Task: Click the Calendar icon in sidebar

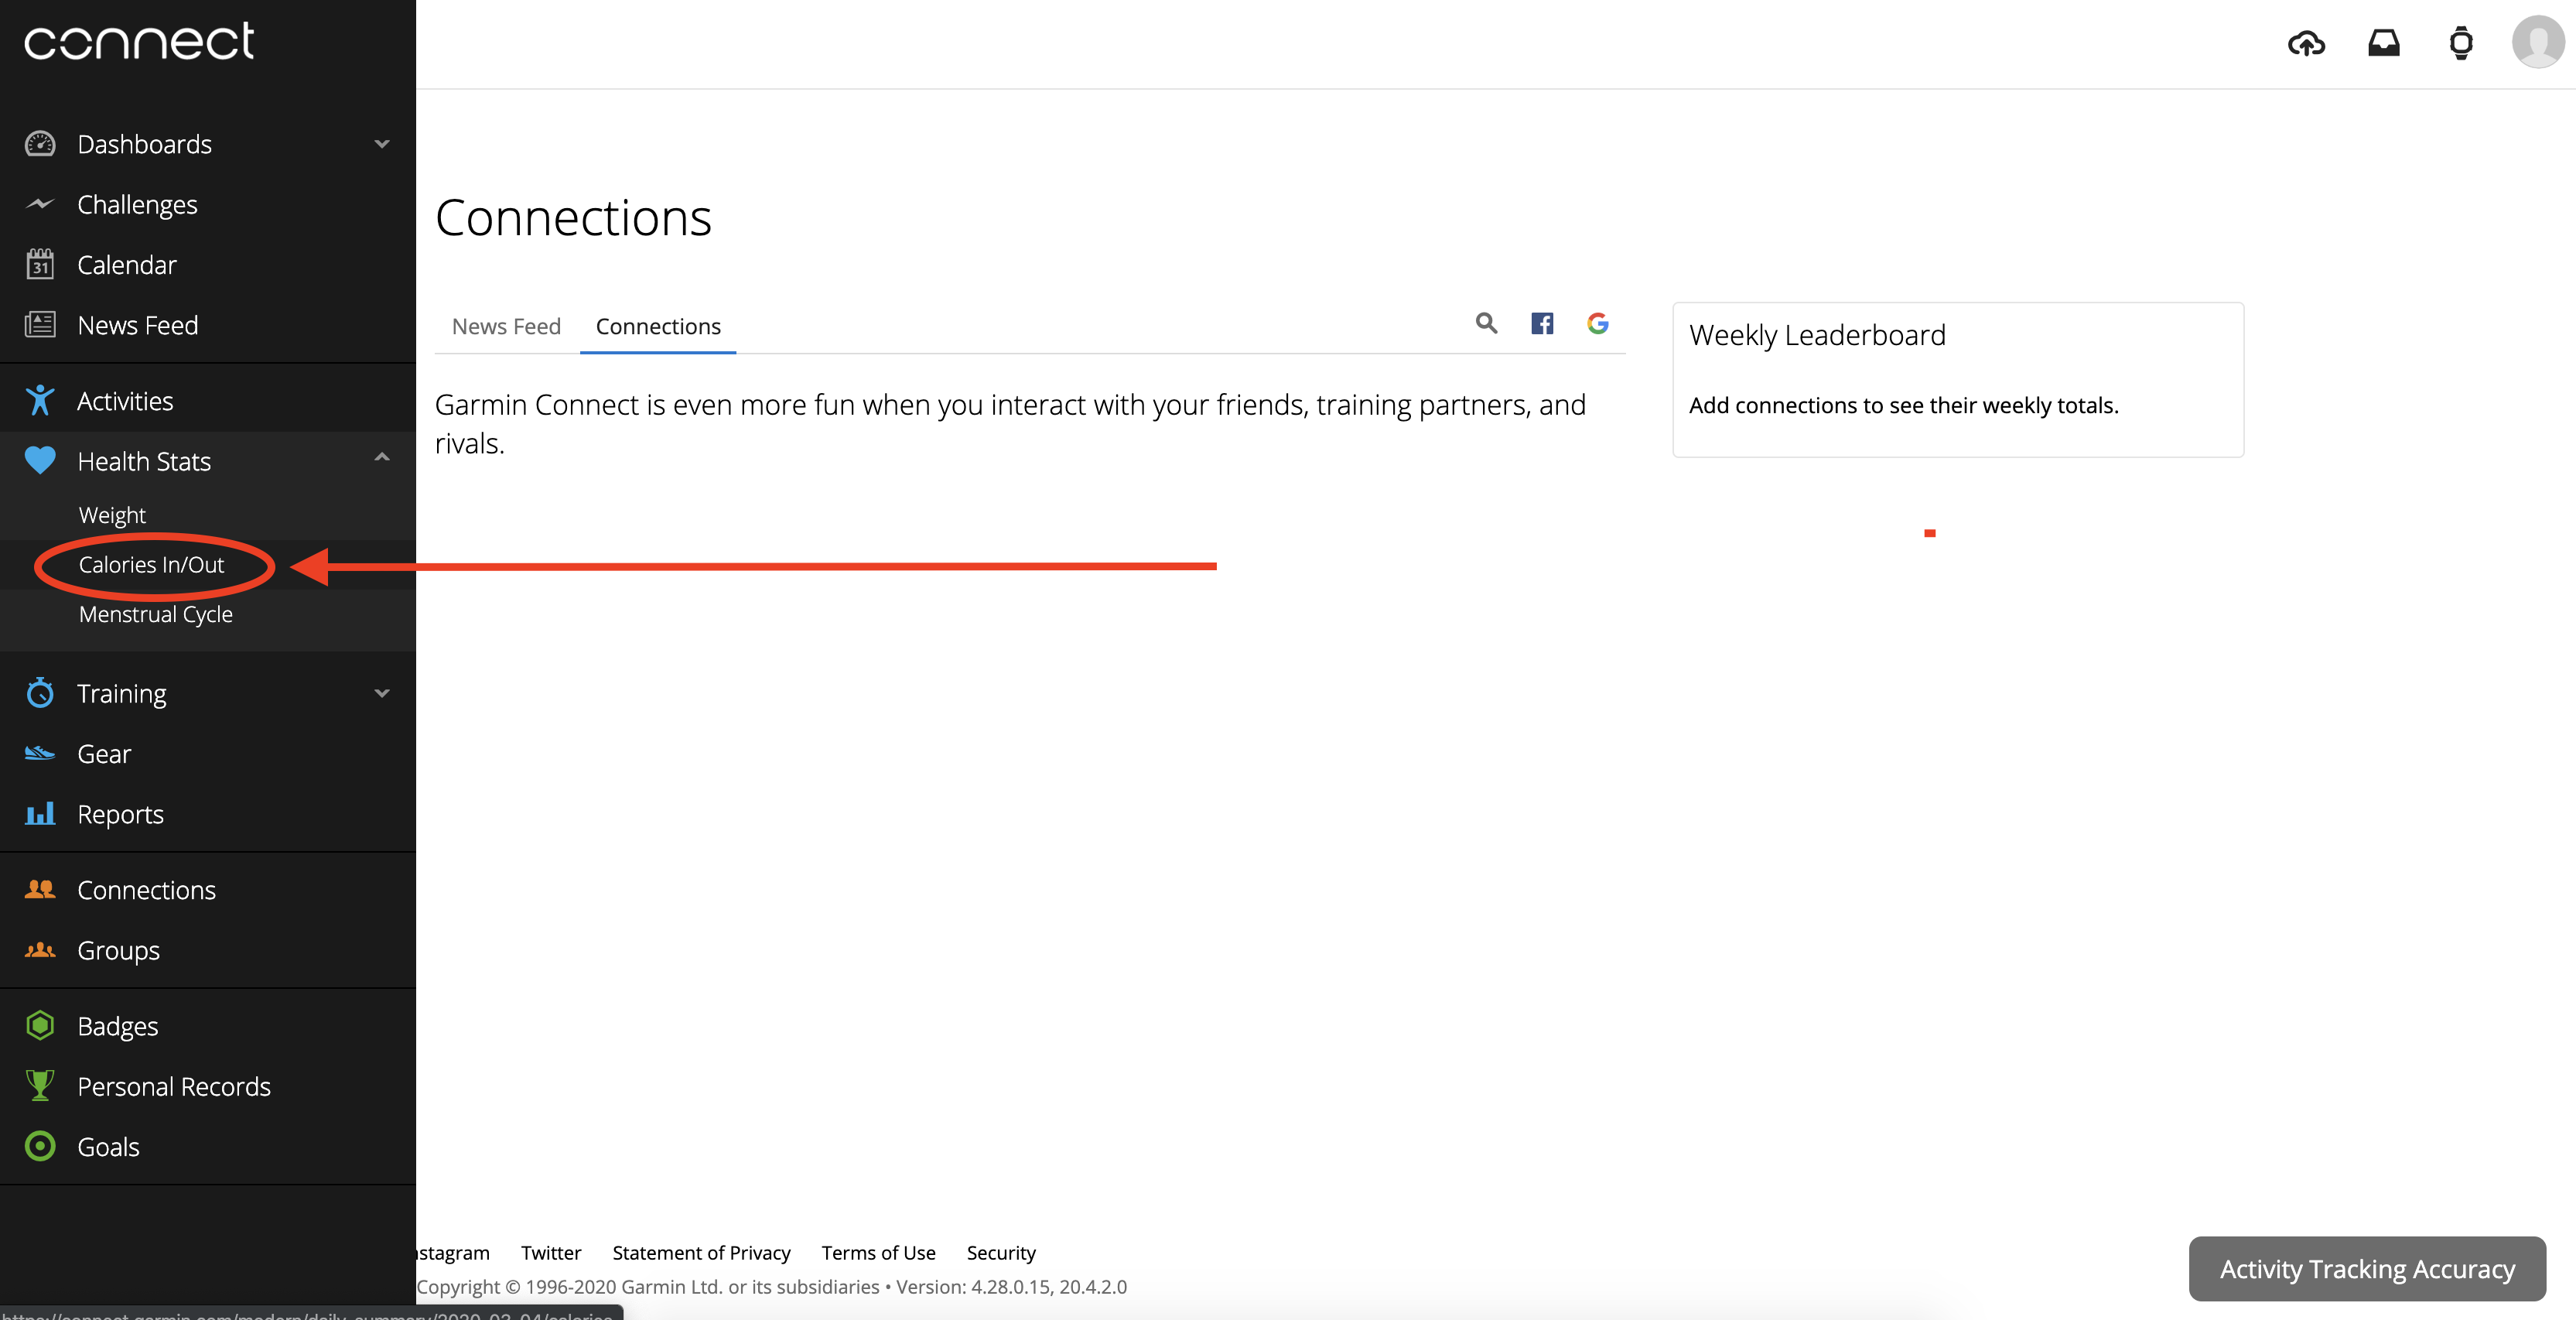Action: click(x=40, y=264)
